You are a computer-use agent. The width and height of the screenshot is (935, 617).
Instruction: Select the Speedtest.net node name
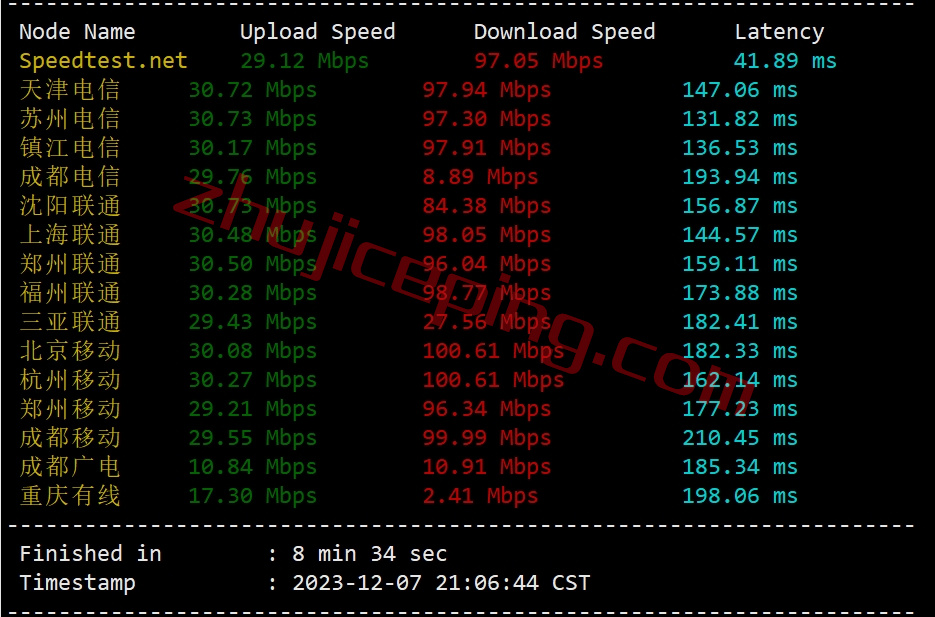[103, 61]
